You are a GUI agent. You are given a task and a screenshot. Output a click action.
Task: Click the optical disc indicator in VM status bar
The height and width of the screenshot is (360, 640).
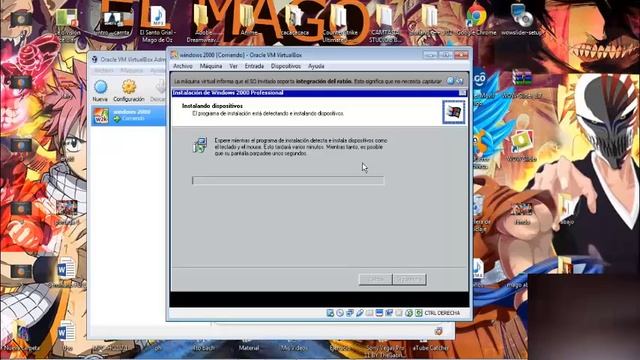tap(340, 313)
